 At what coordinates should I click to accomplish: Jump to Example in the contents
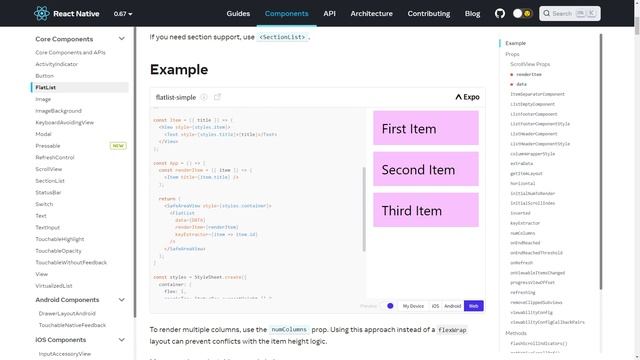[516, 43]
